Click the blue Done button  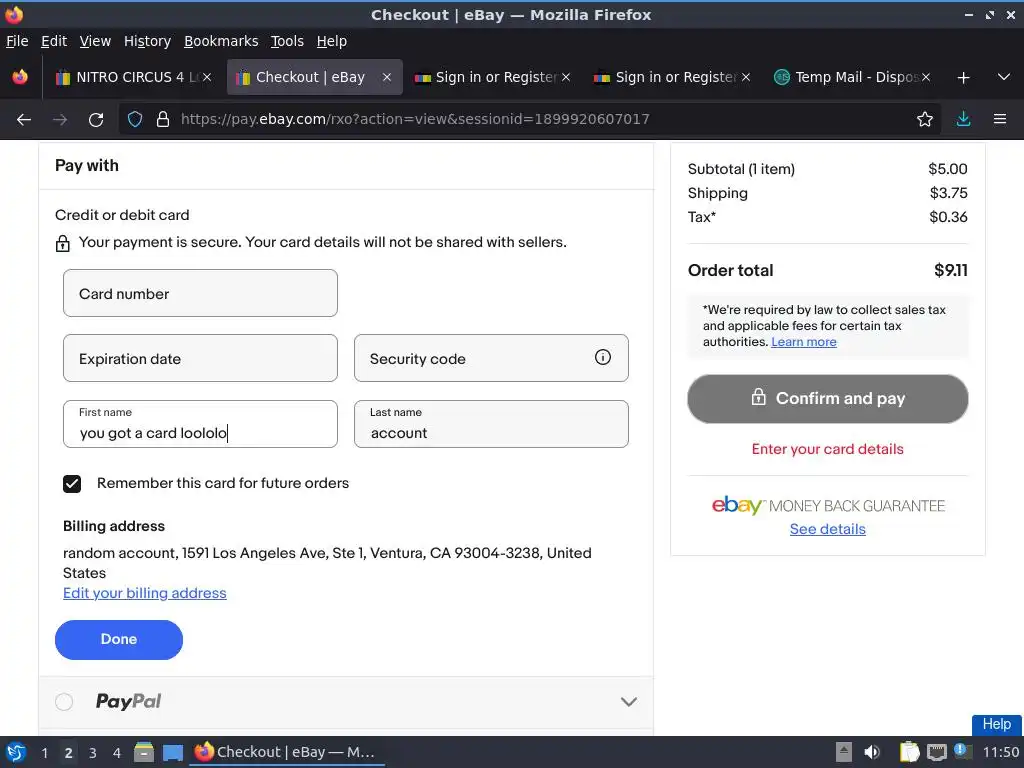pos(119,639)
